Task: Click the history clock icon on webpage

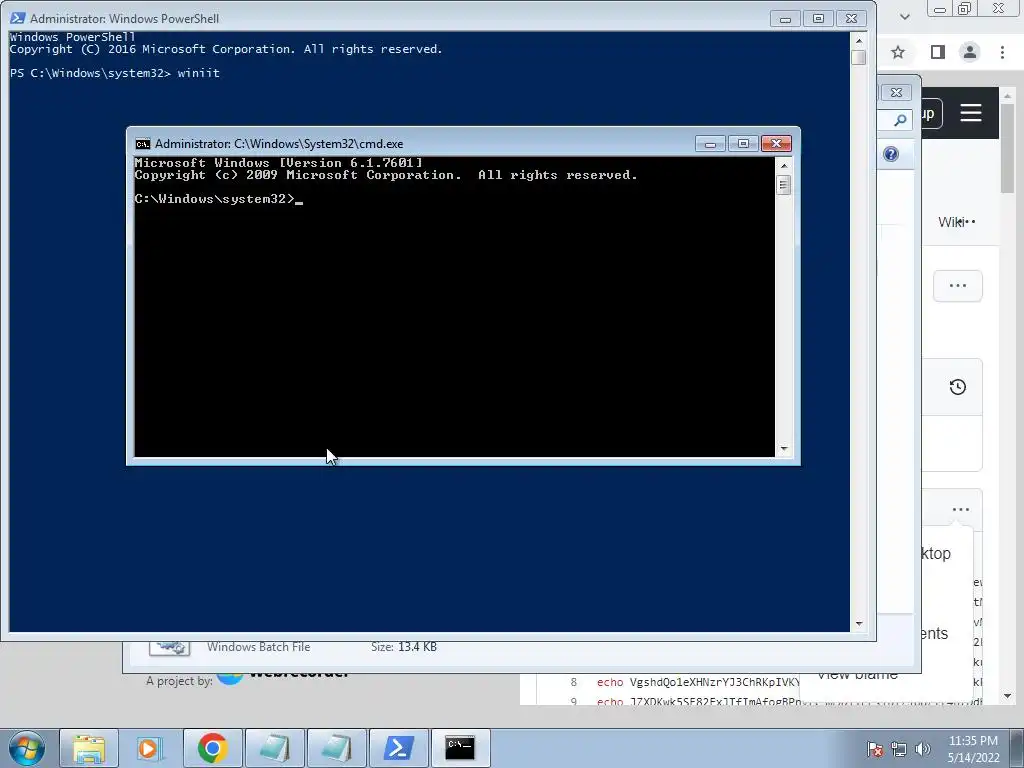Action: 957,387
